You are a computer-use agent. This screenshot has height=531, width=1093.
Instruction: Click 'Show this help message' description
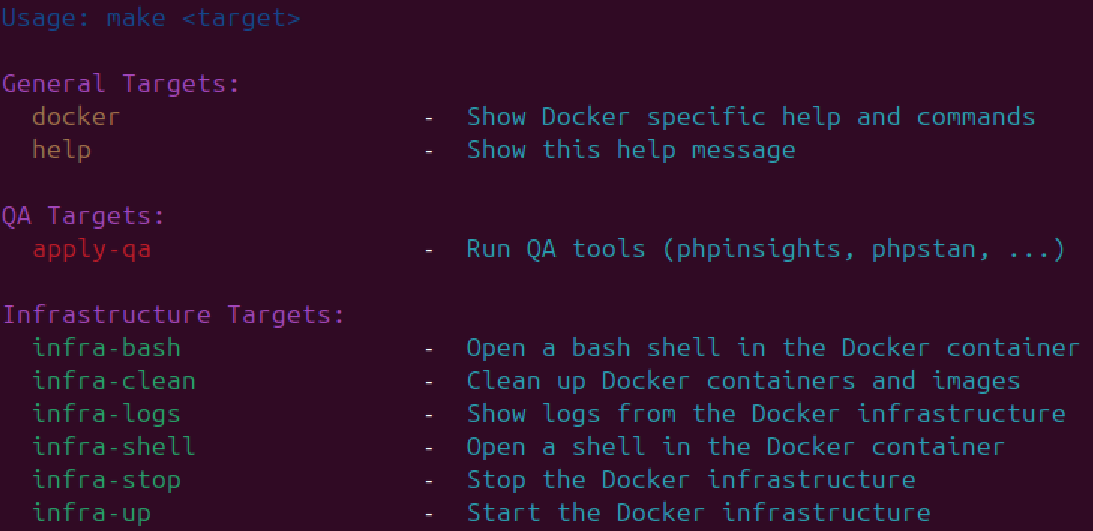click(x=630, y=150)
